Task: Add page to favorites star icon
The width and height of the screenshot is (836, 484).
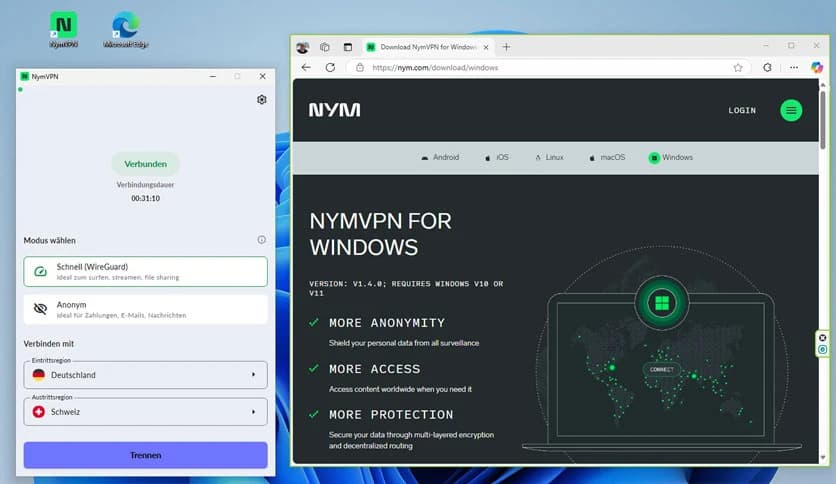Action: (x=738, y=68)
